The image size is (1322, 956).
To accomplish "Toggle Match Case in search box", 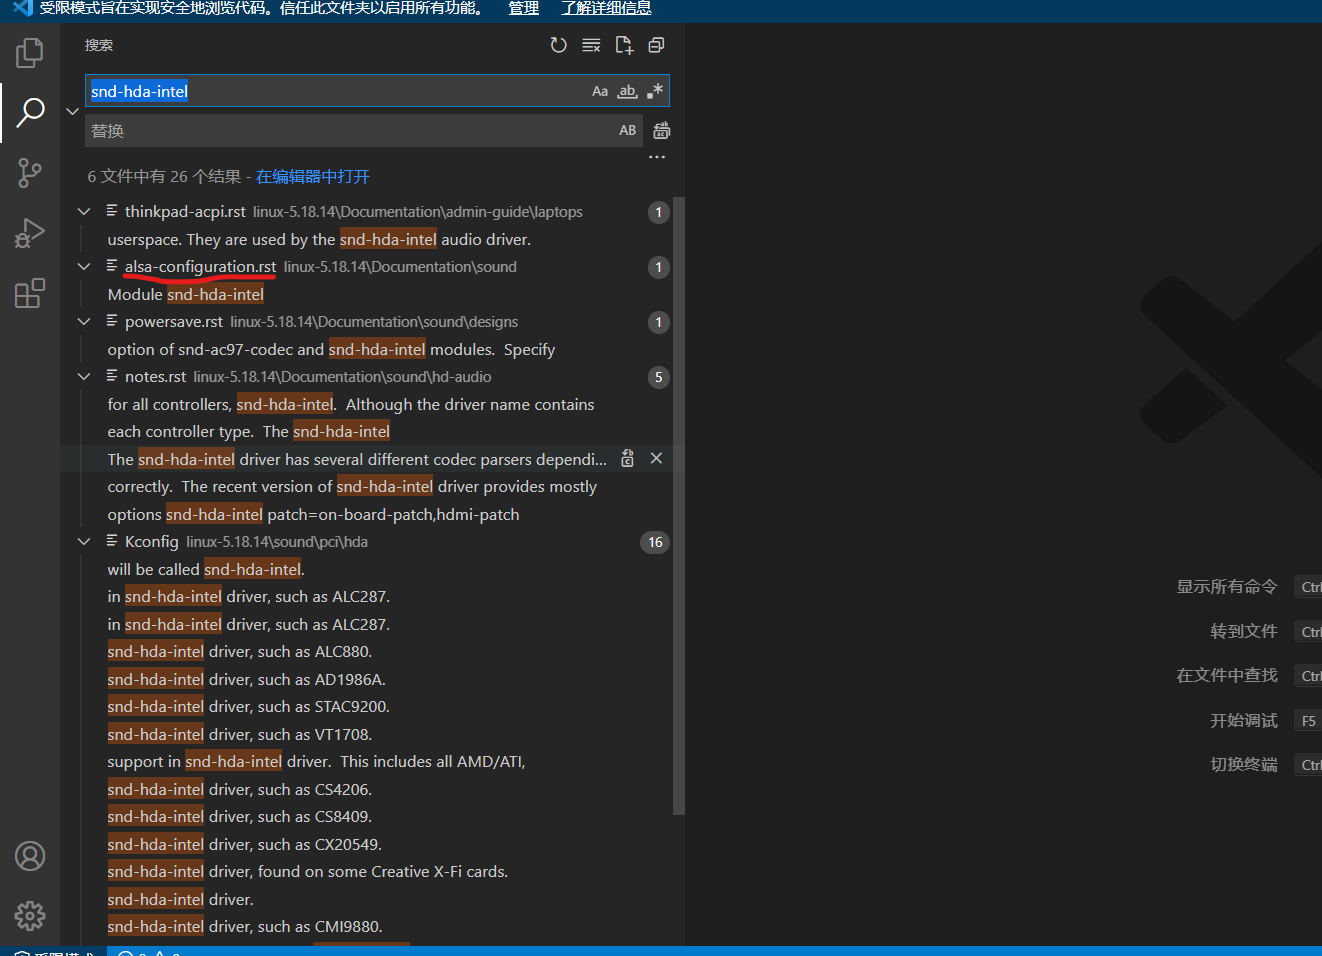I will point(600,91).
